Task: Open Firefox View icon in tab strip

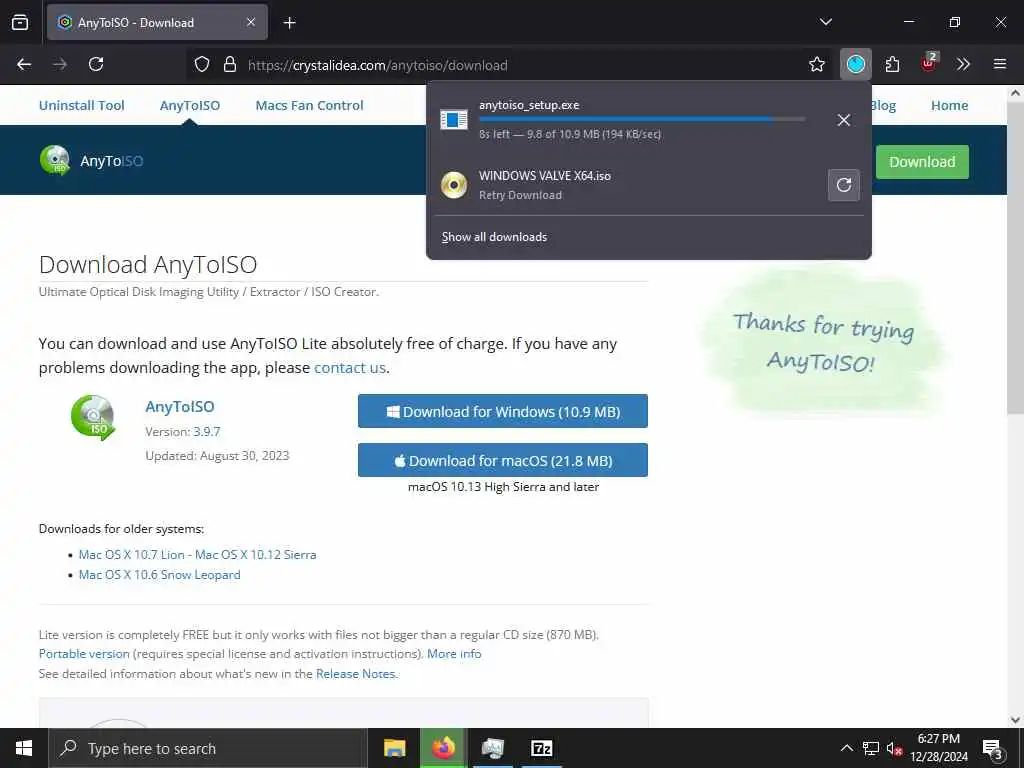Action: 20,22
